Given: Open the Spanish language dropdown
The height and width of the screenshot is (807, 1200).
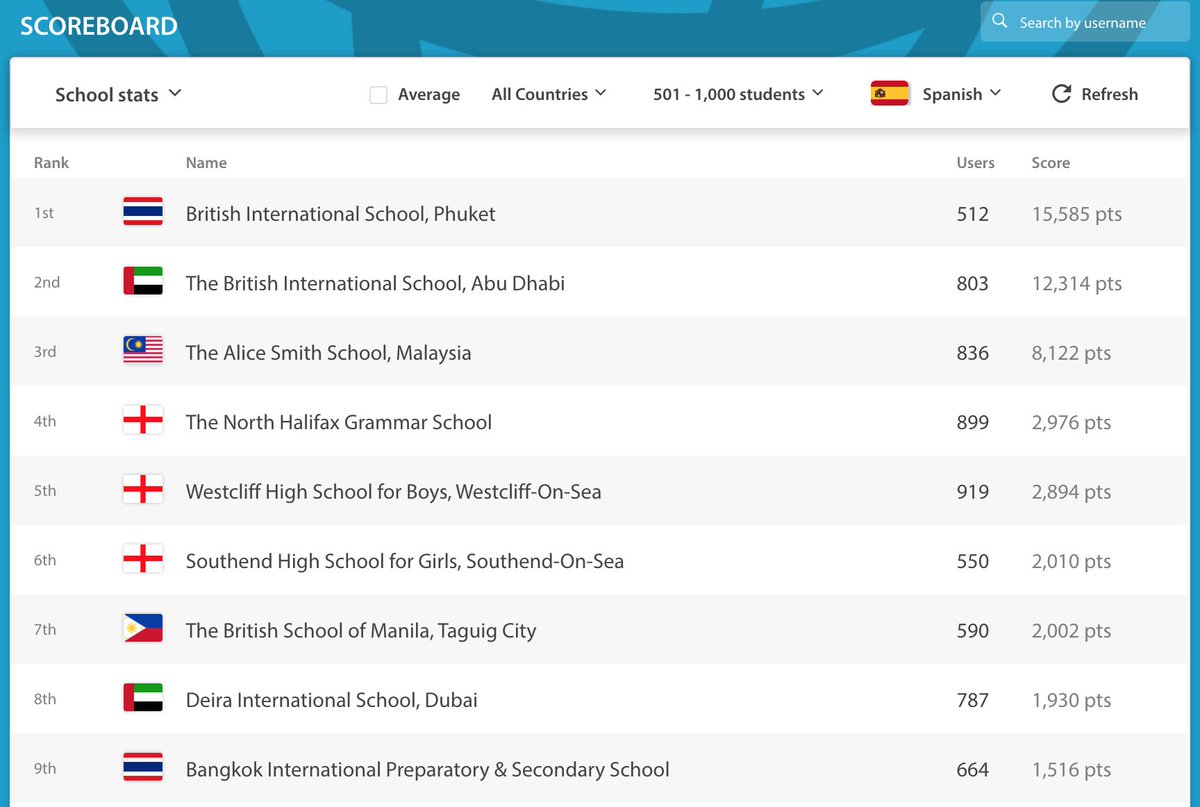Looking at the screenshot, I should tap(961, 94).
